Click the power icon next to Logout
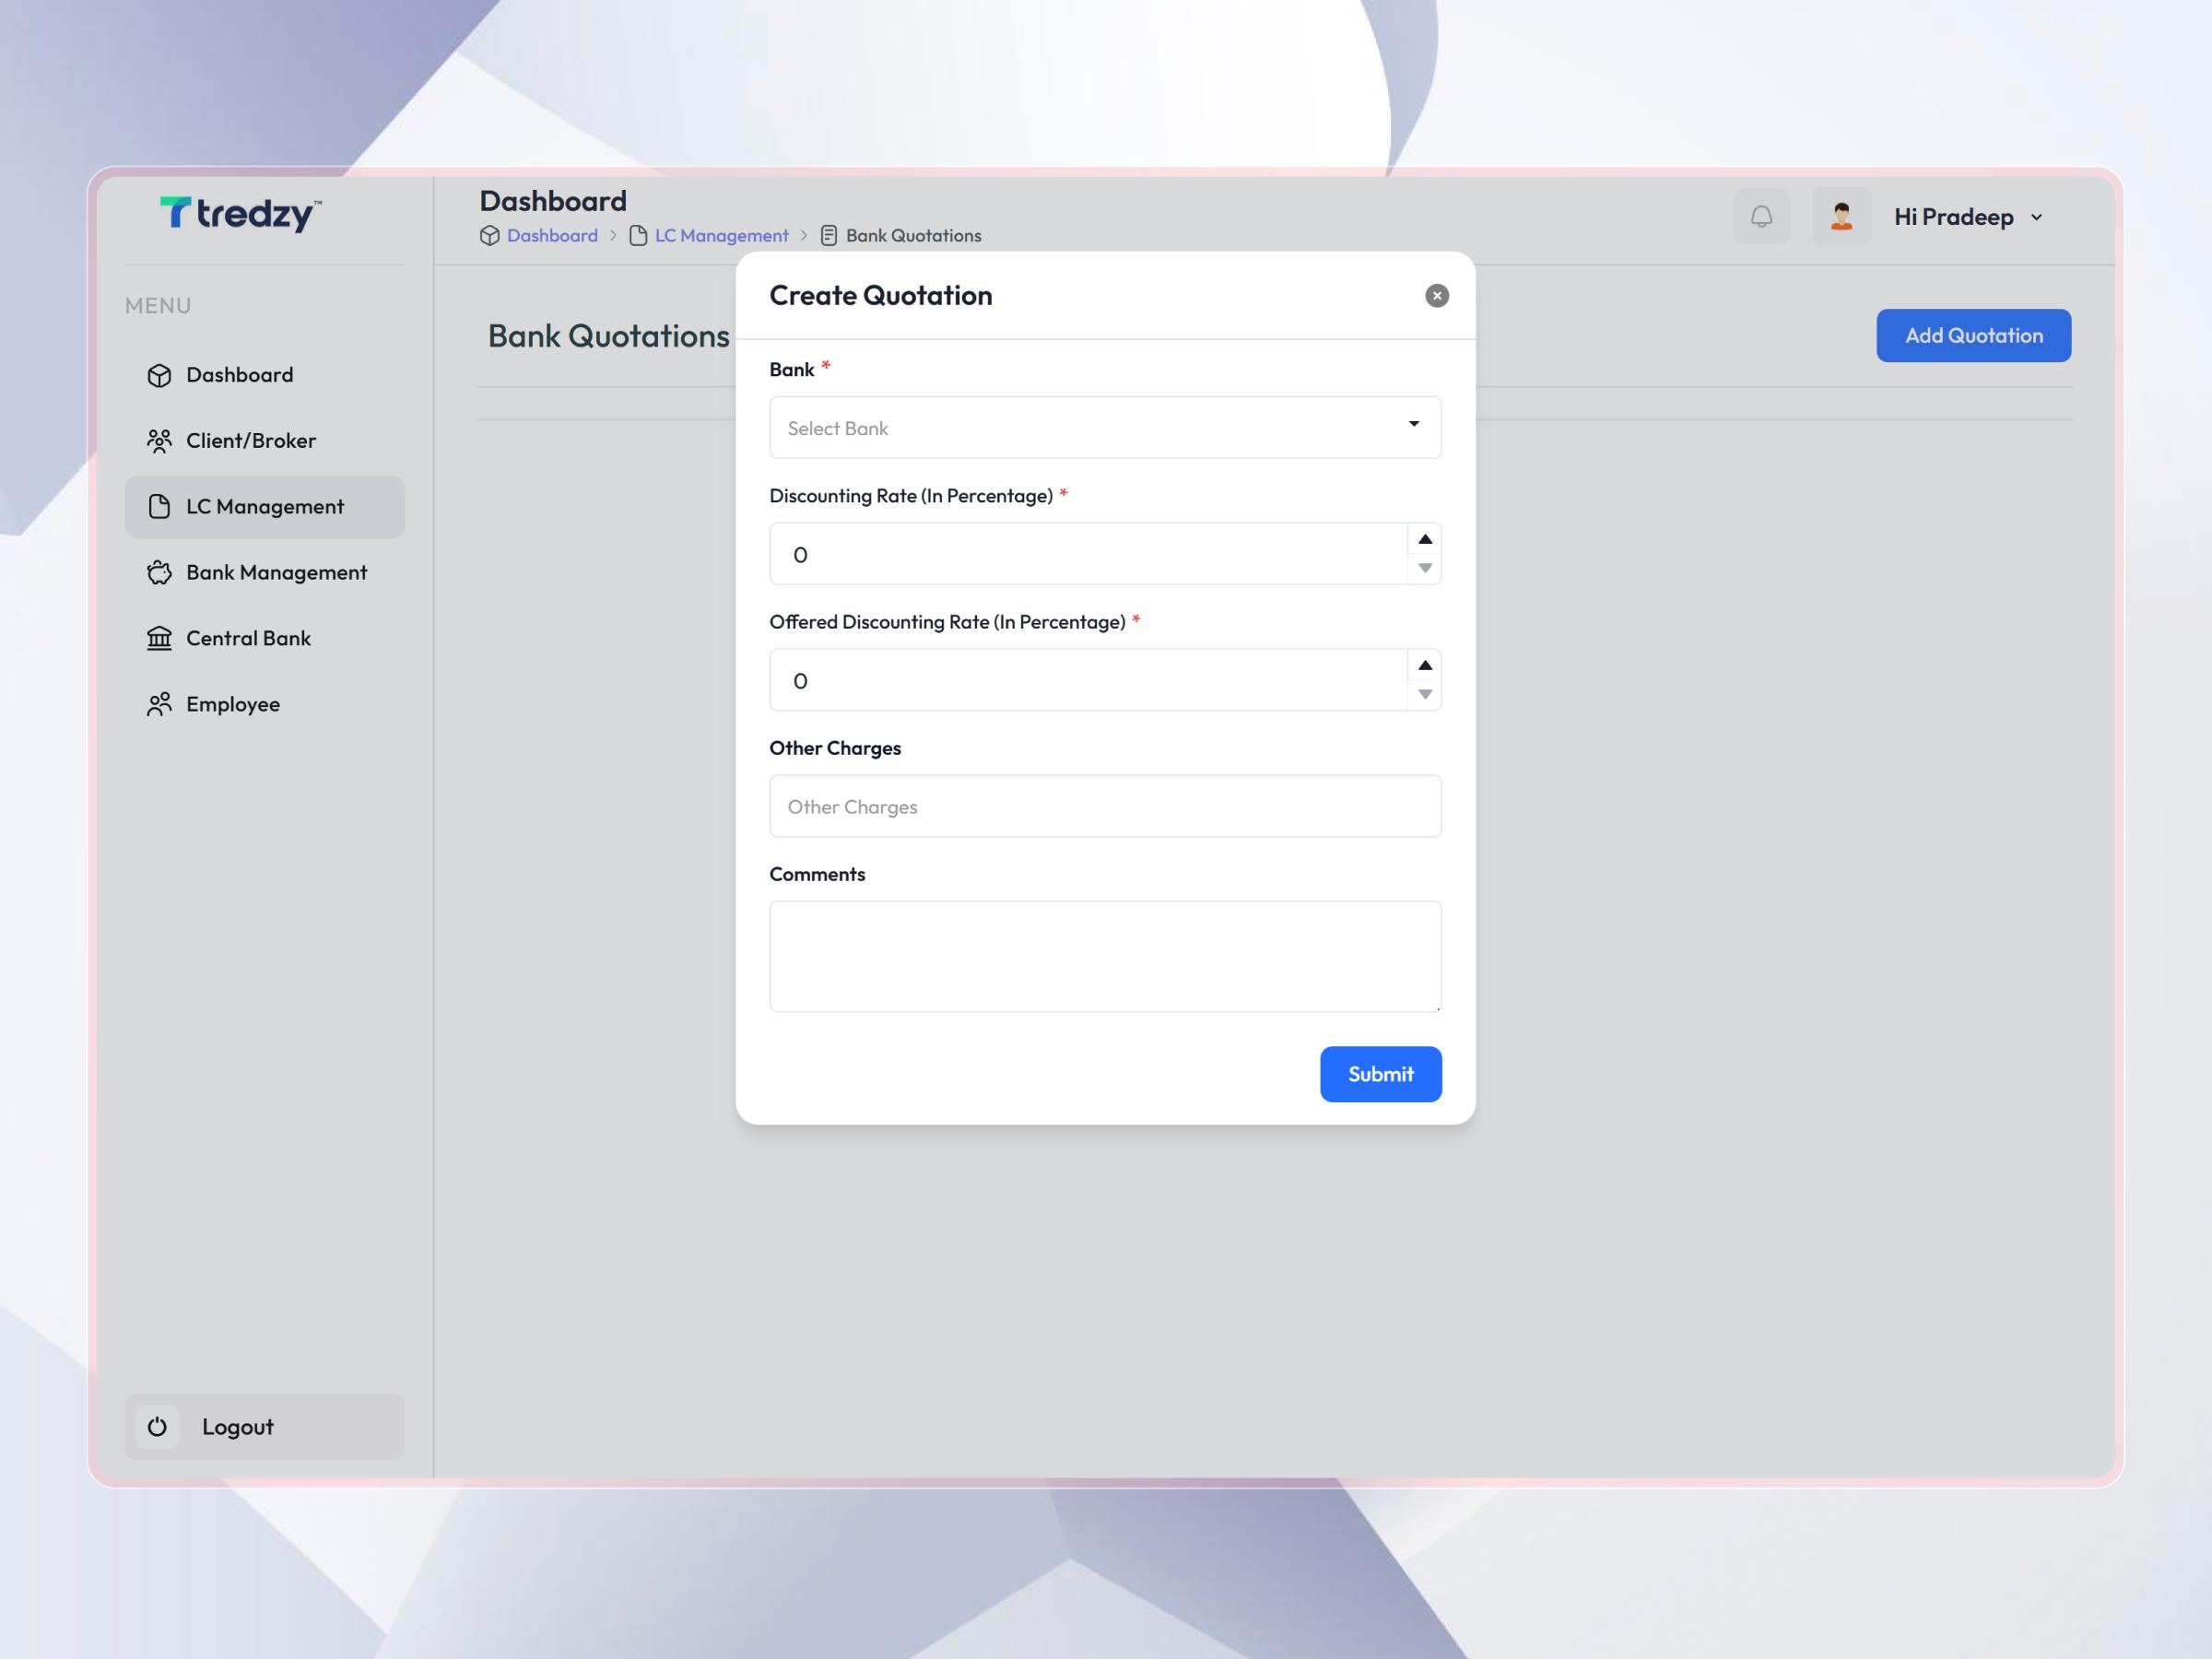Image resolution: width=2212 pixels, height=1659 pixels. coord(158,1427)
